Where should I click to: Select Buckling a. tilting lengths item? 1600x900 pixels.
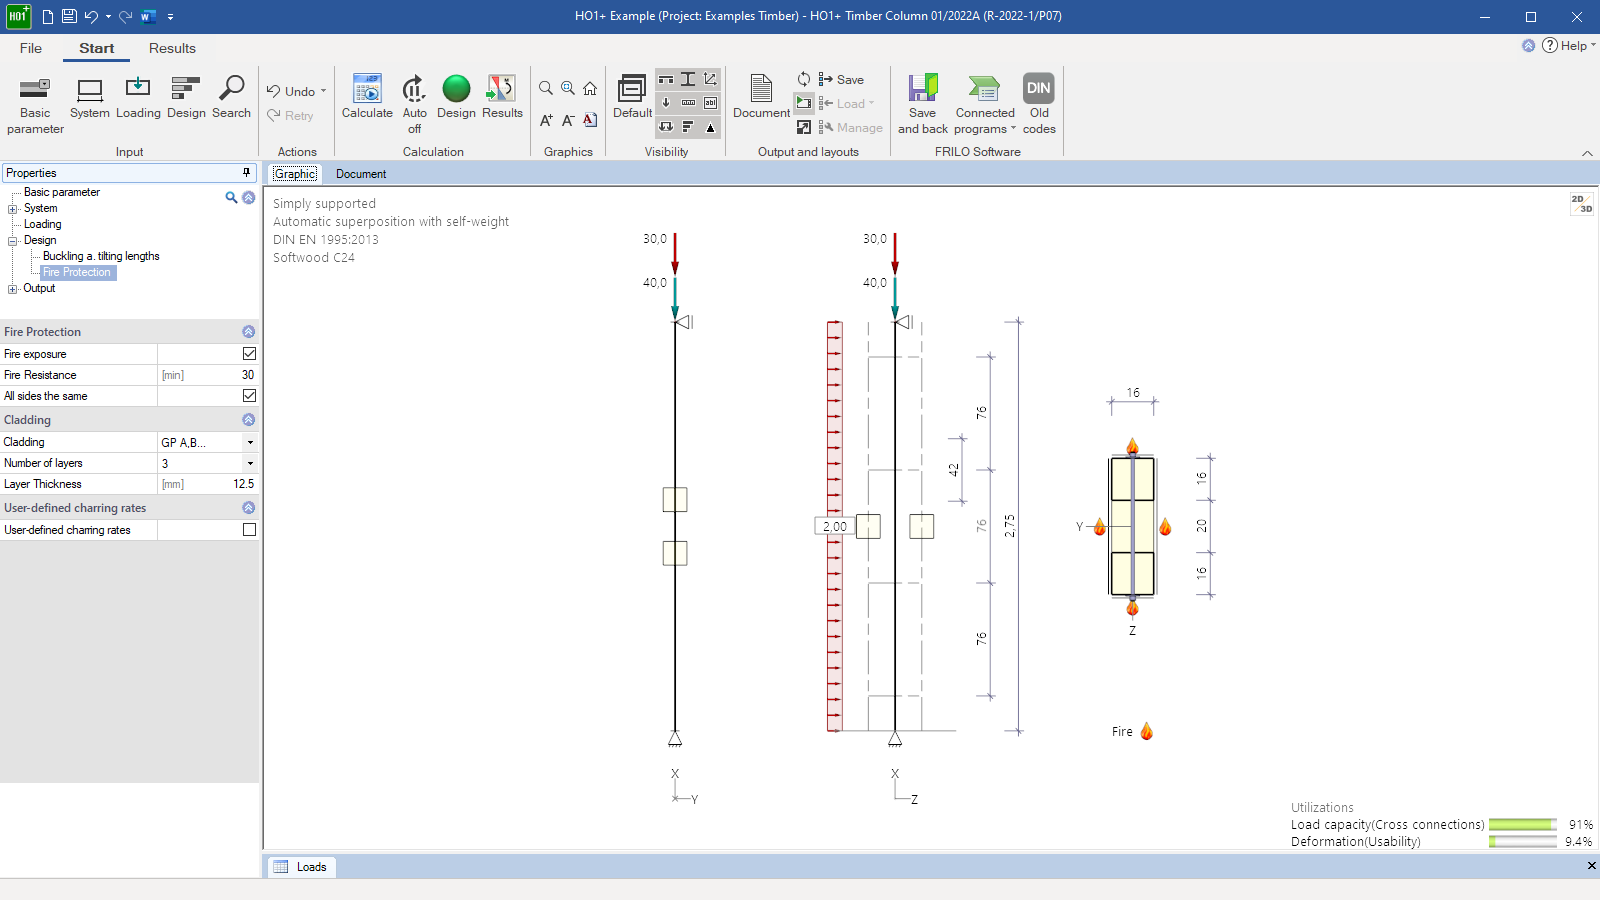point(101,256)
